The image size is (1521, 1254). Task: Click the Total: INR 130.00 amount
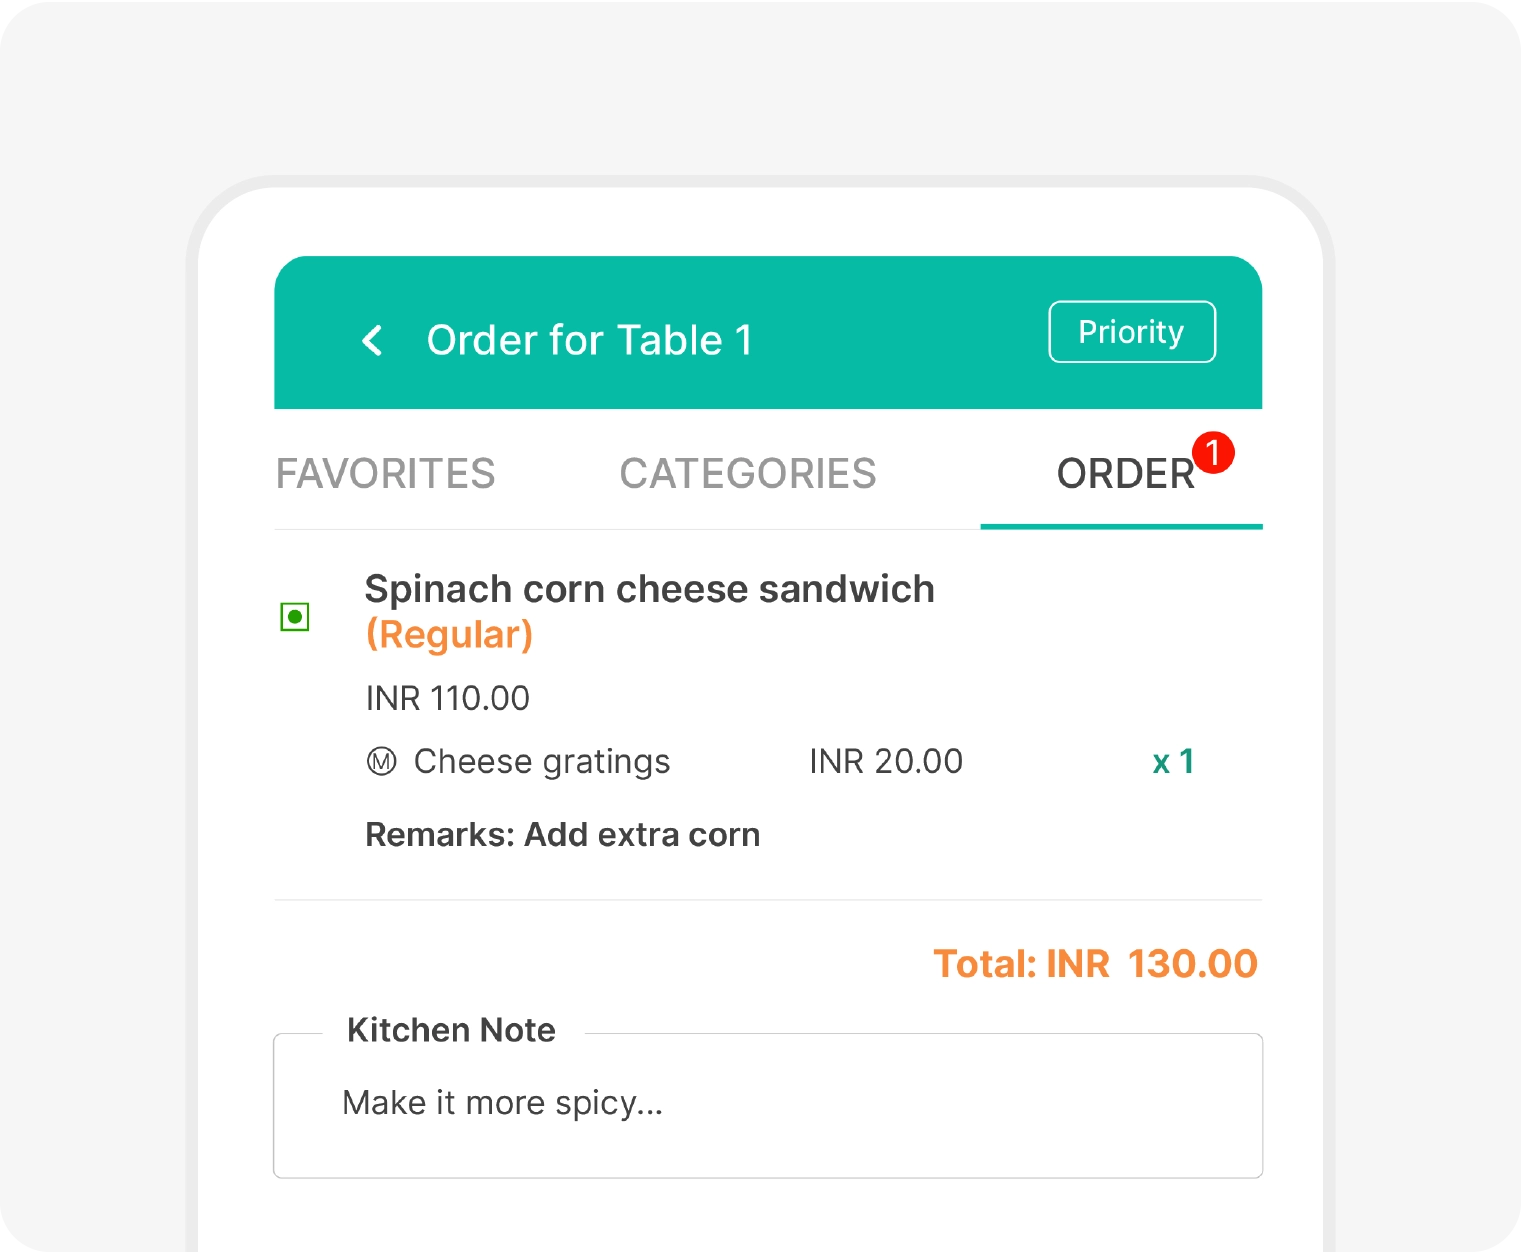[1095, 963]
